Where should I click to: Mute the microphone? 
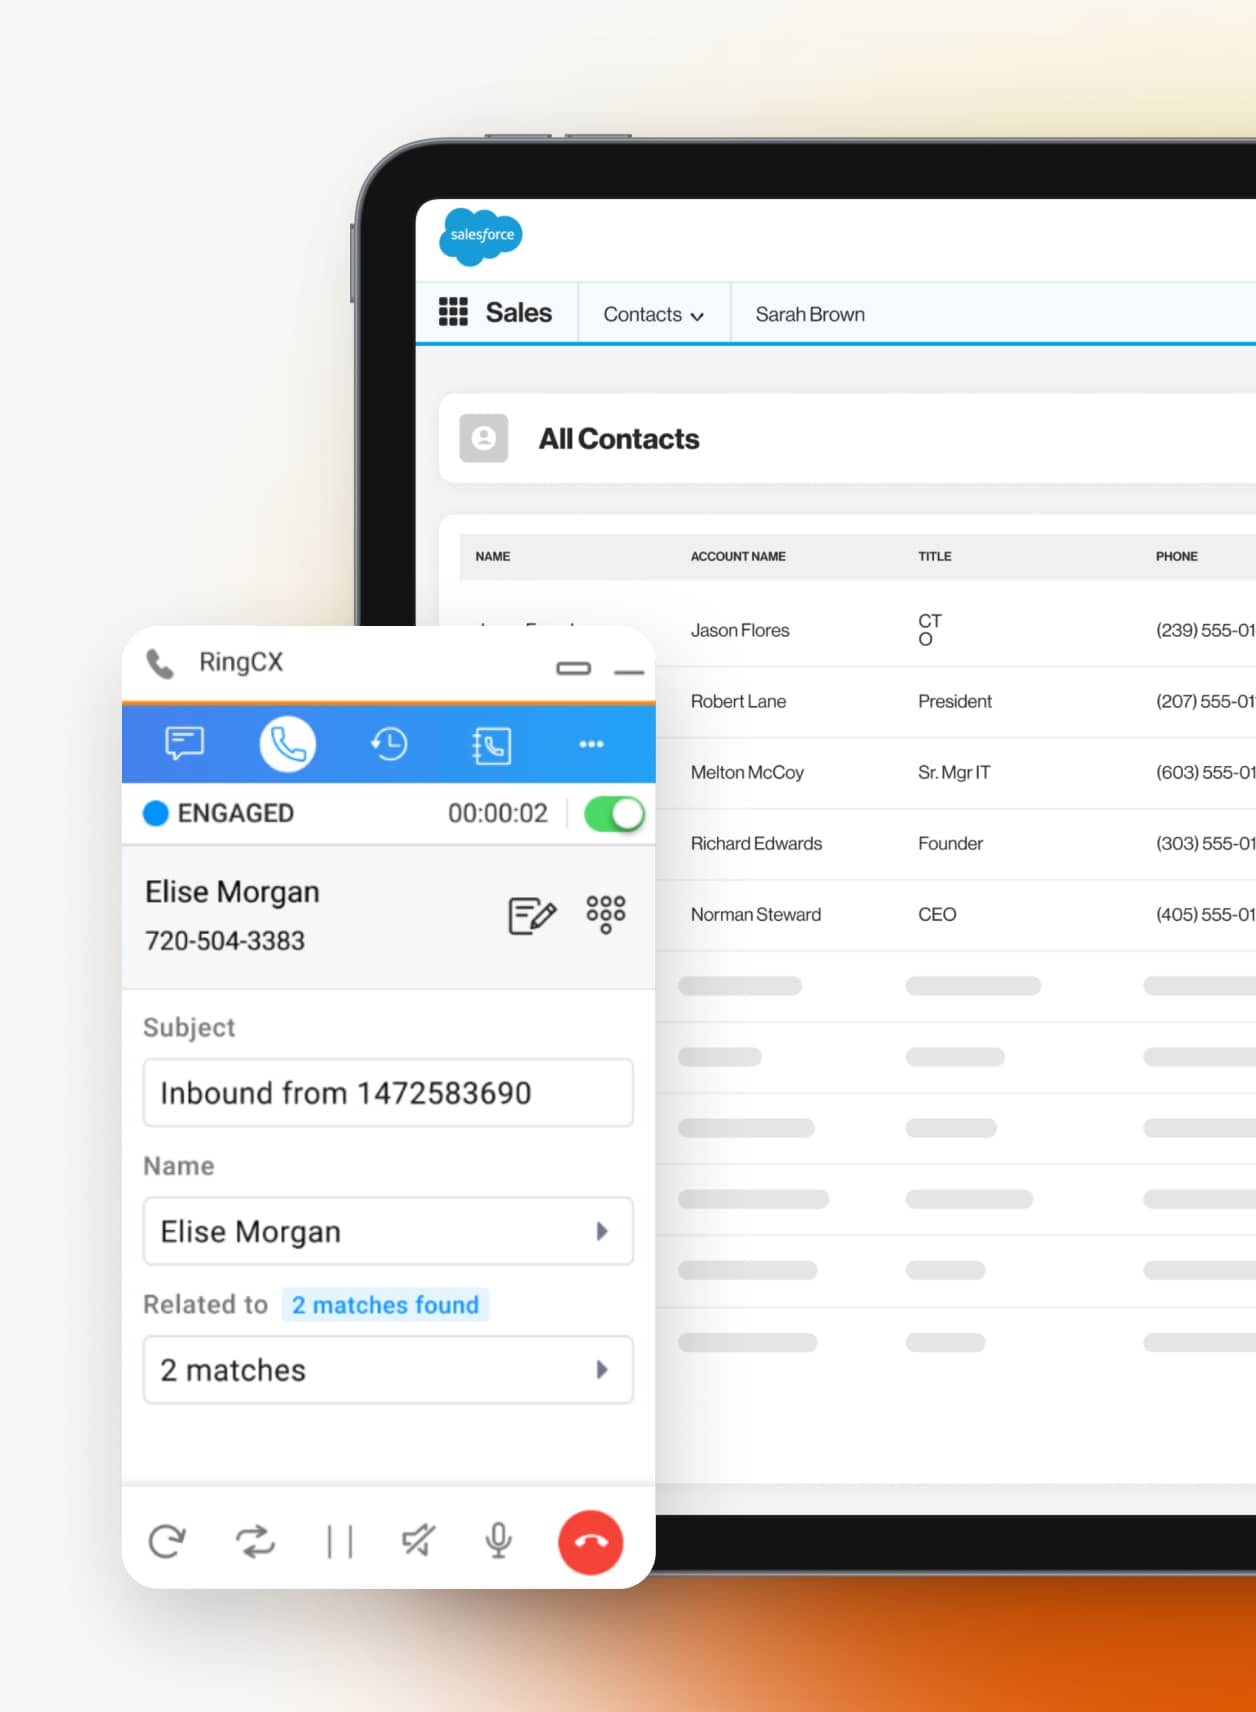pos(498,1541)
